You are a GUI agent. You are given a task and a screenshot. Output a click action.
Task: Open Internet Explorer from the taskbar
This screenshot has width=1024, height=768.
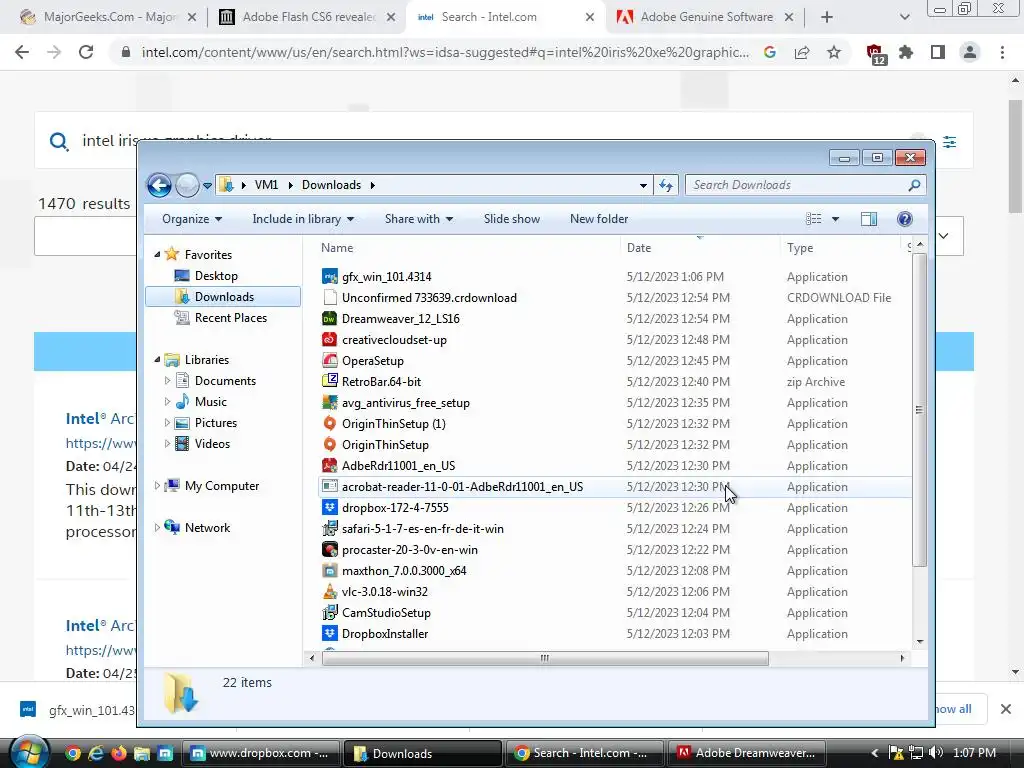tap(96, 753)
